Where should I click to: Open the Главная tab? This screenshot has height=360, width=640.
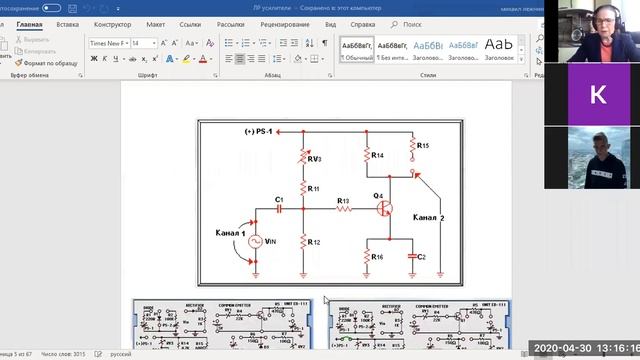[x=29, y=24]
